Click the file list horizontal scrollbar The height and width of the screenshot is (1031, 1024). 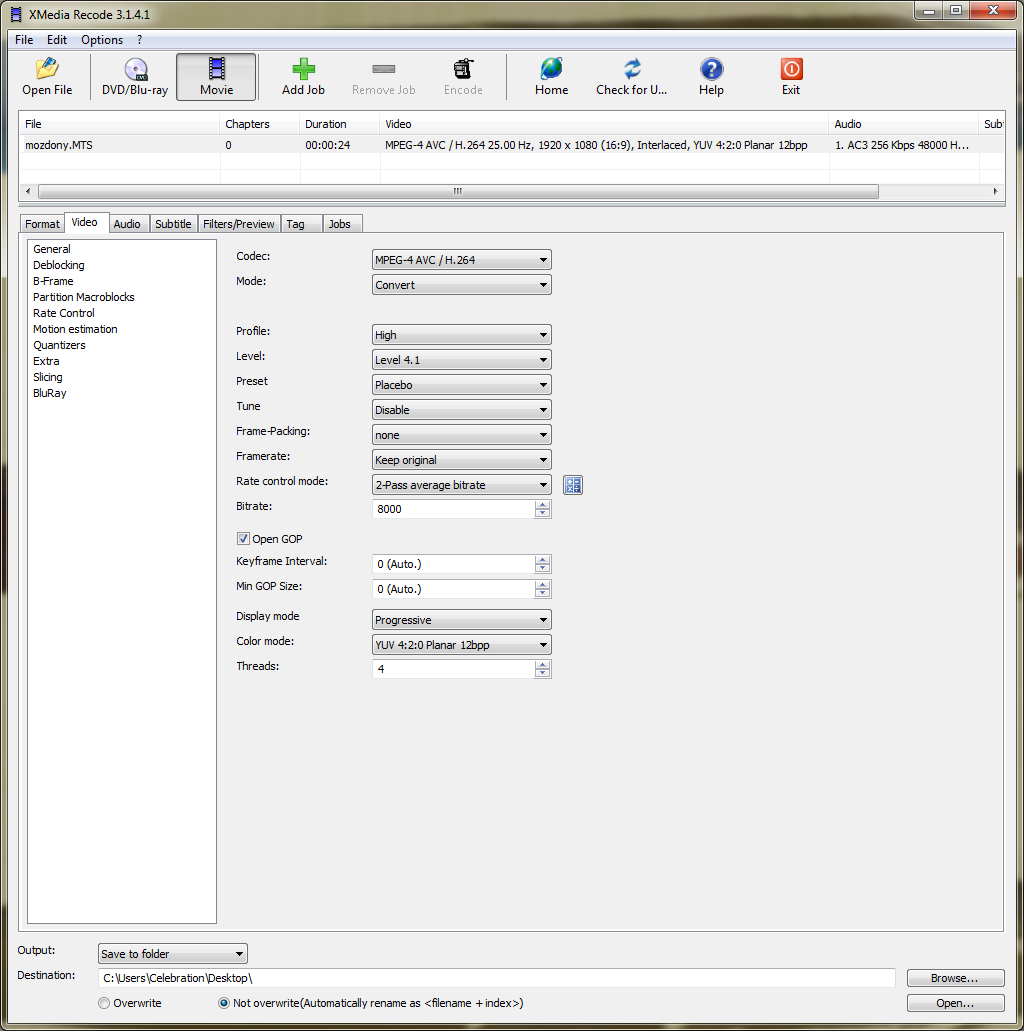coord(457,191)
